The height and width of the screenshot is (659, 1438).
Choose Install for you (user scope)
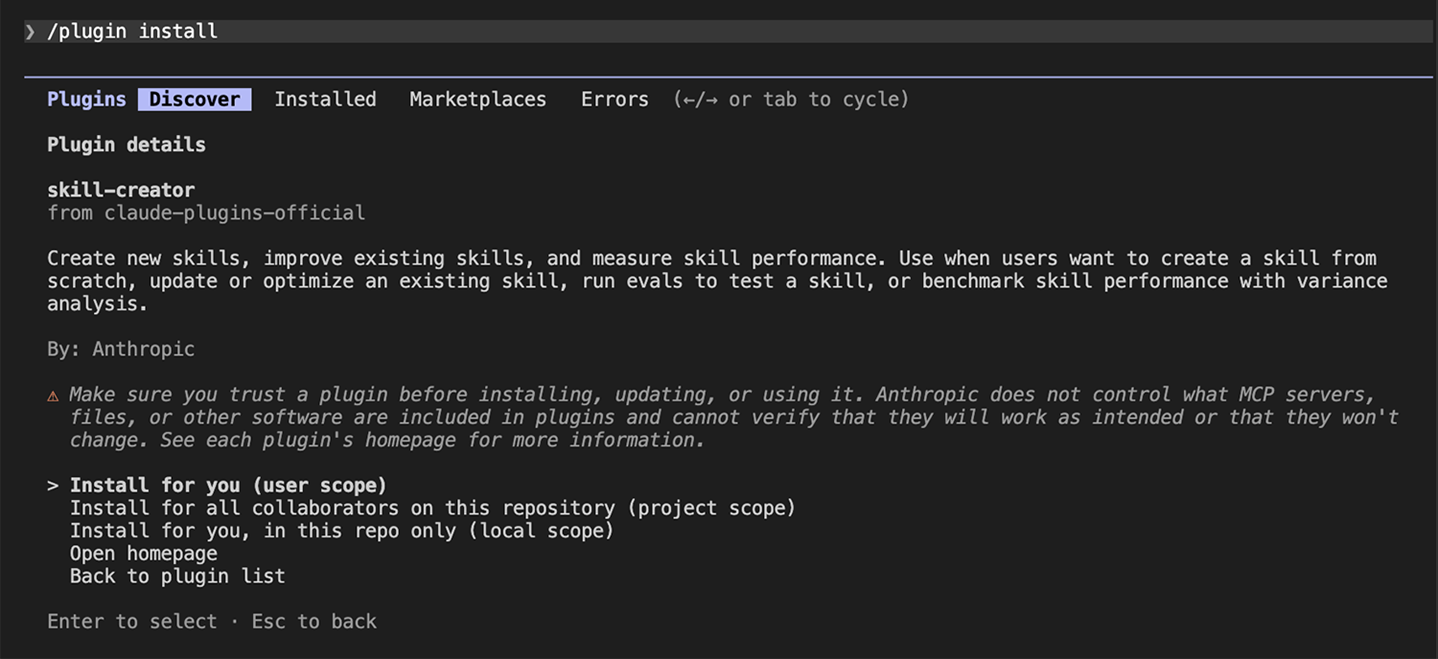(x=228, y=486)
